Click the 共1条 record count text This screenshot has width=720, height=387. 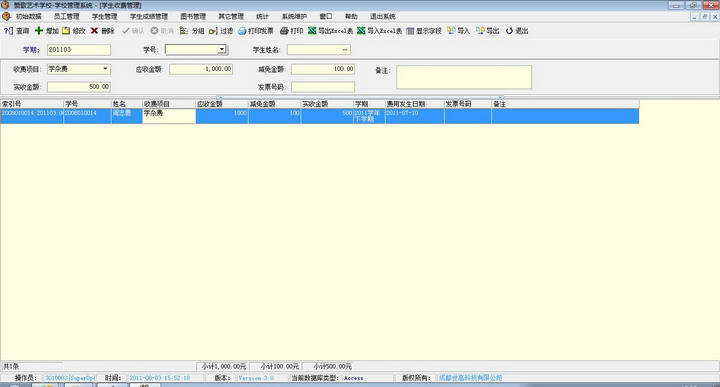(11, 366)
